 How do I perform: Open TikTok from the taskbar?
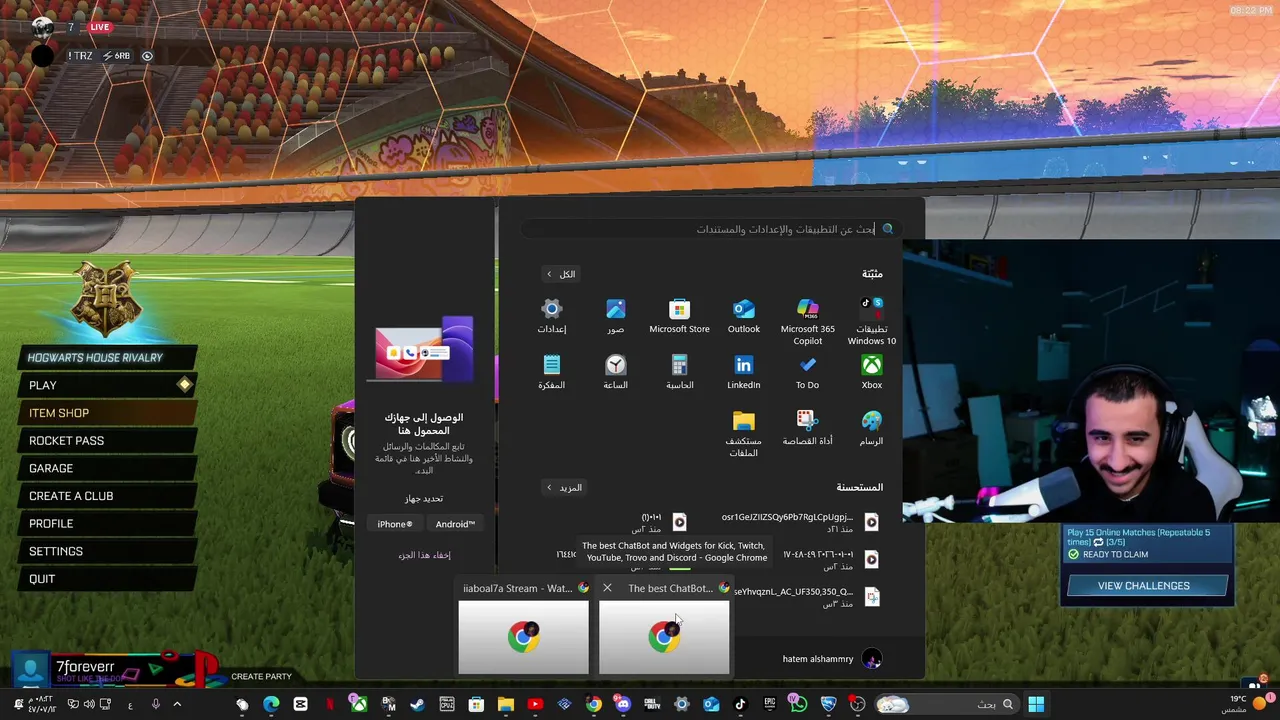pos(740,705)
